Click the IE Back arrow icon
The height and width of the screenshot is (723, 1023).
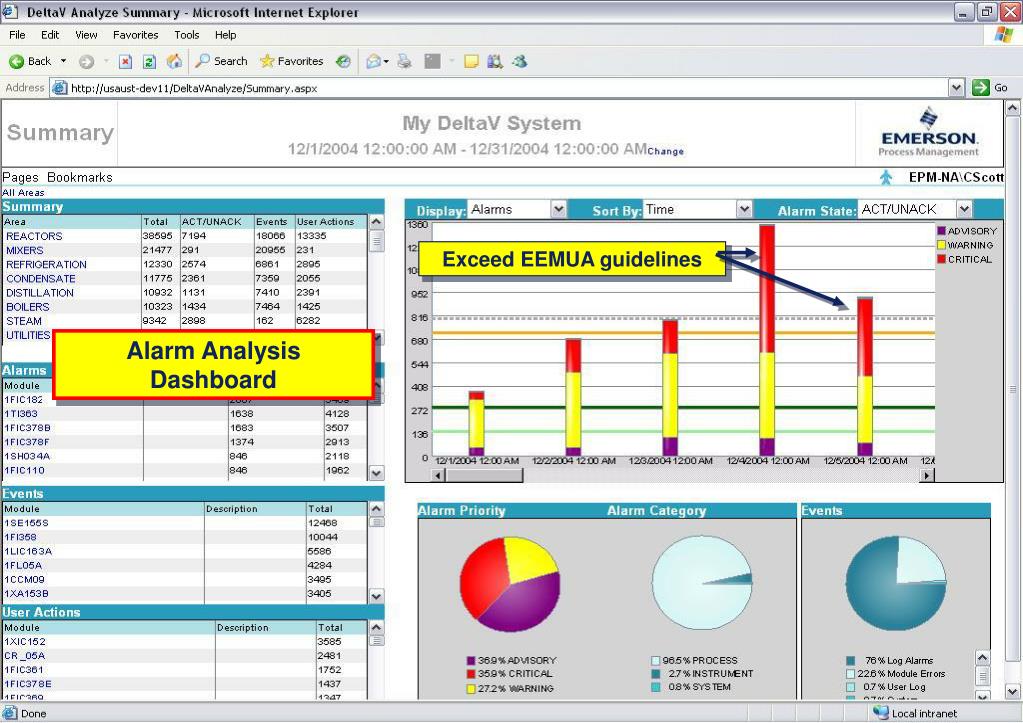coord(16,61)
